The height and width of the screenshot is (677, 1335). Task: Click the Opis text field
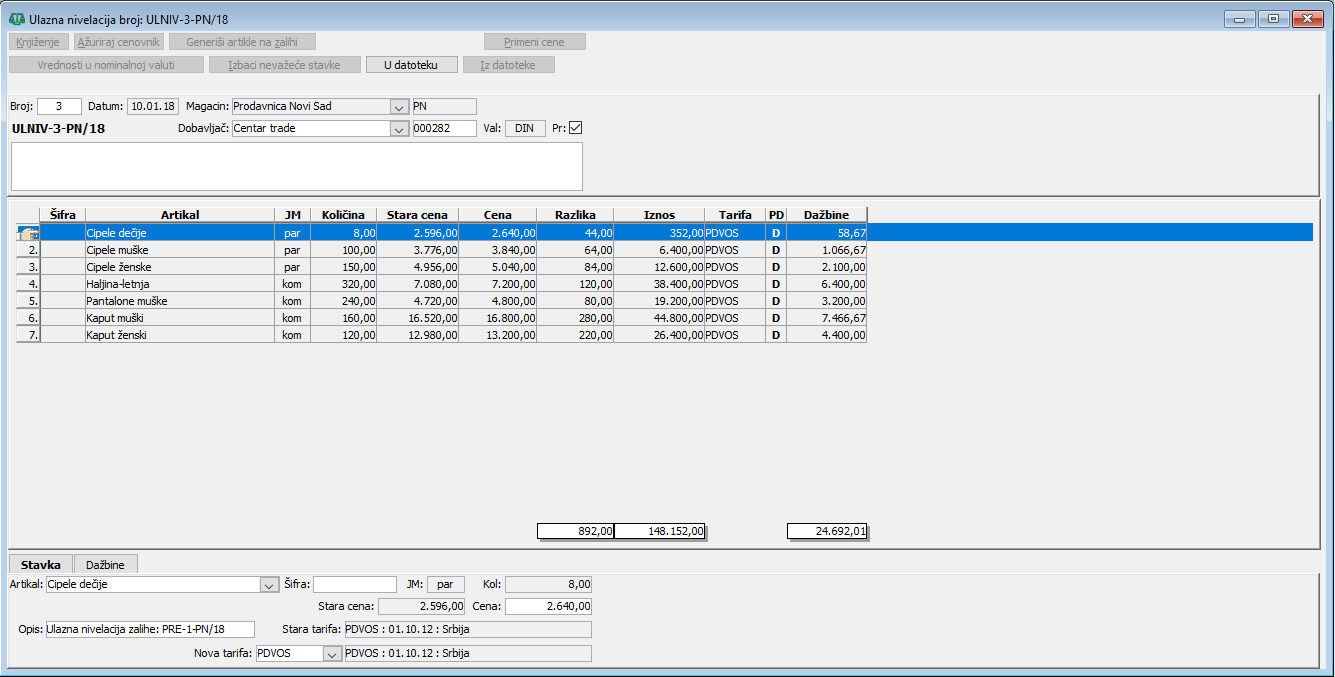[150, 629]
